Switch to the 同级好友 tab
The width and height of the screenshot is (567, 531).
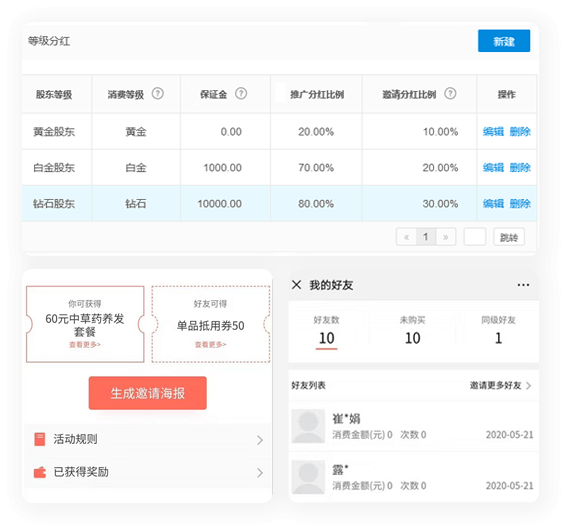click(x=498, y=332)
